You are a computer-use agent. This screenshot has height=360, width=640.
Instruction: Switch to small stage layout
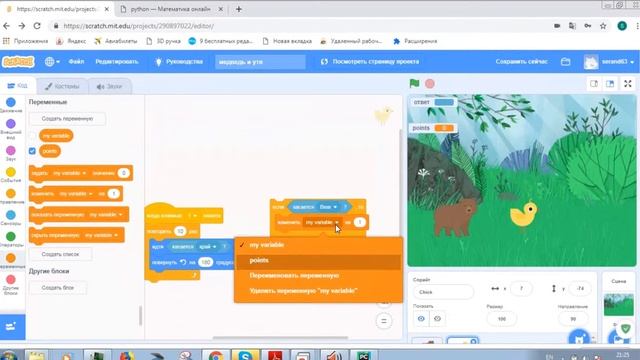coord(594,84)
